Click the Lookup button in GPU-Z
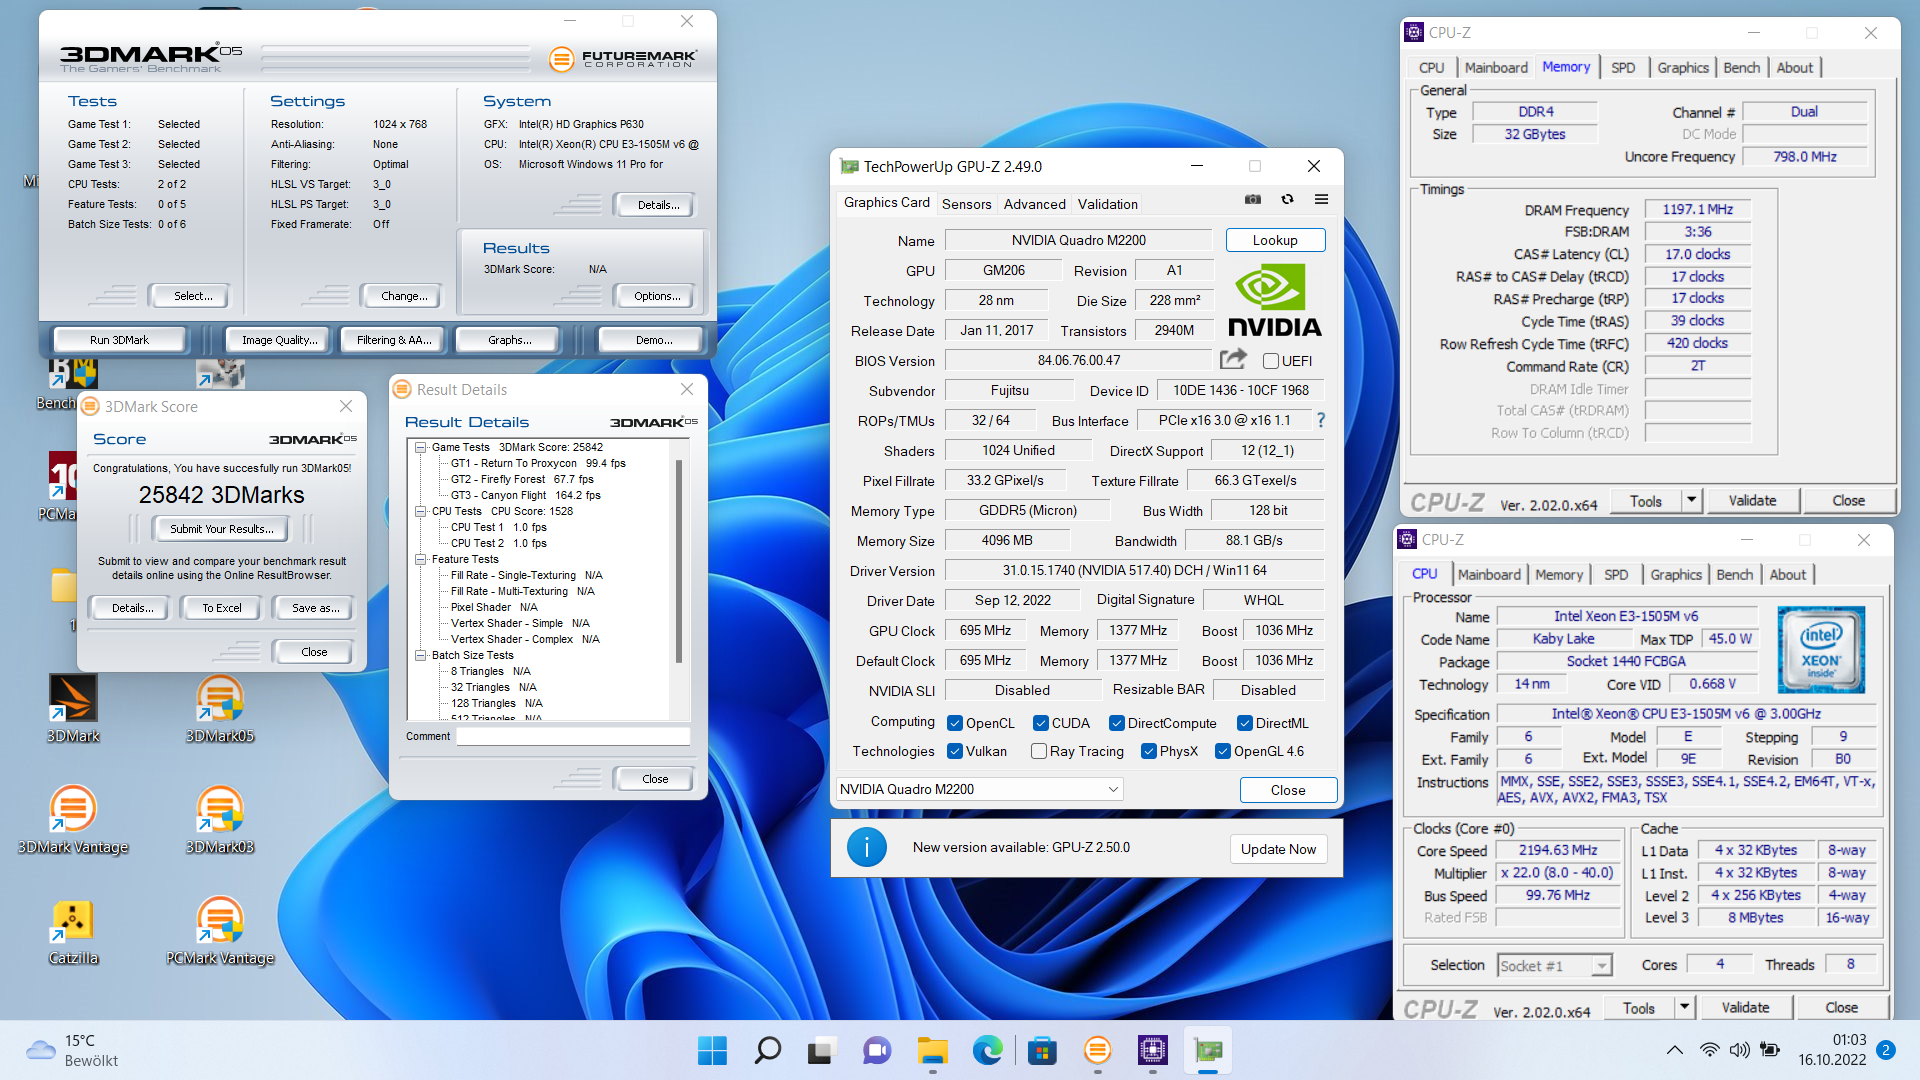The width and height of the screenshot is (1920, 1080). [1275, 240]
